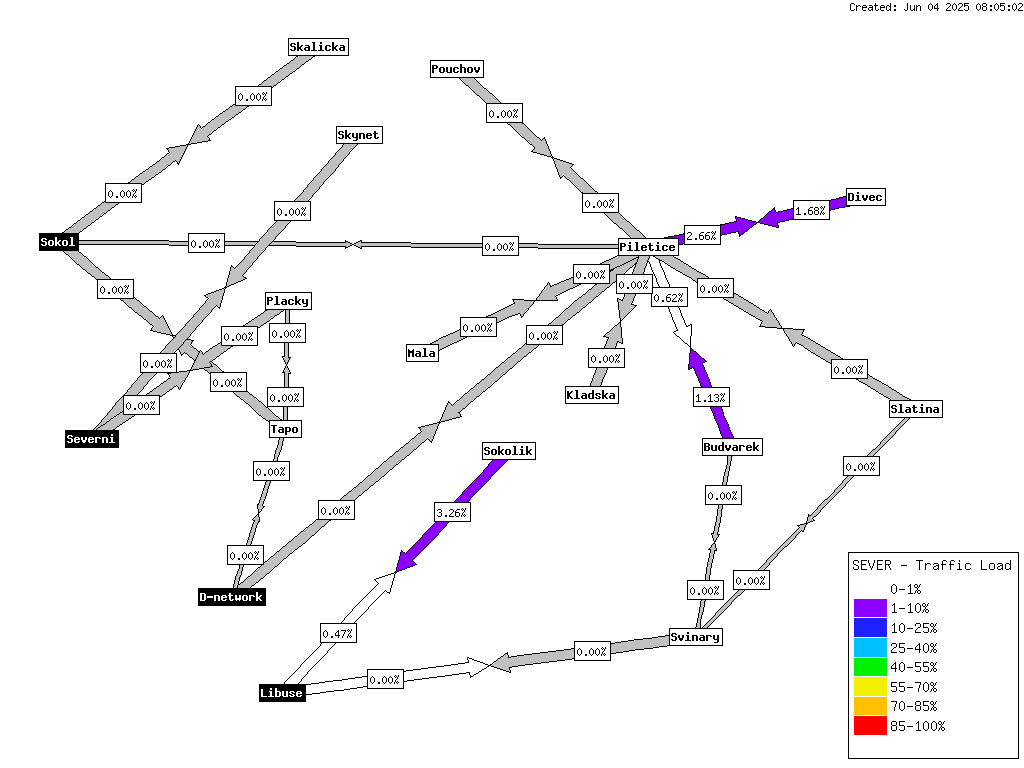Open the 0.62% link load label
The width and height of the screenshot is (1024, 768).
[x=669, y=298]
